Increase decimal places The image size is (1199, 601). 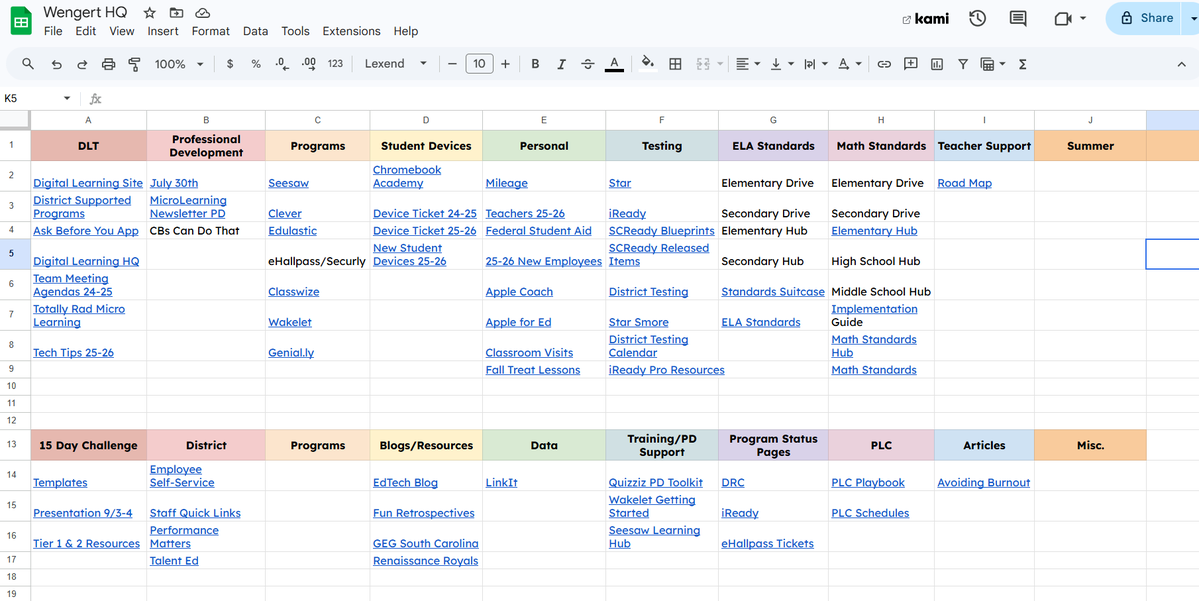click(x=309, y=64)
